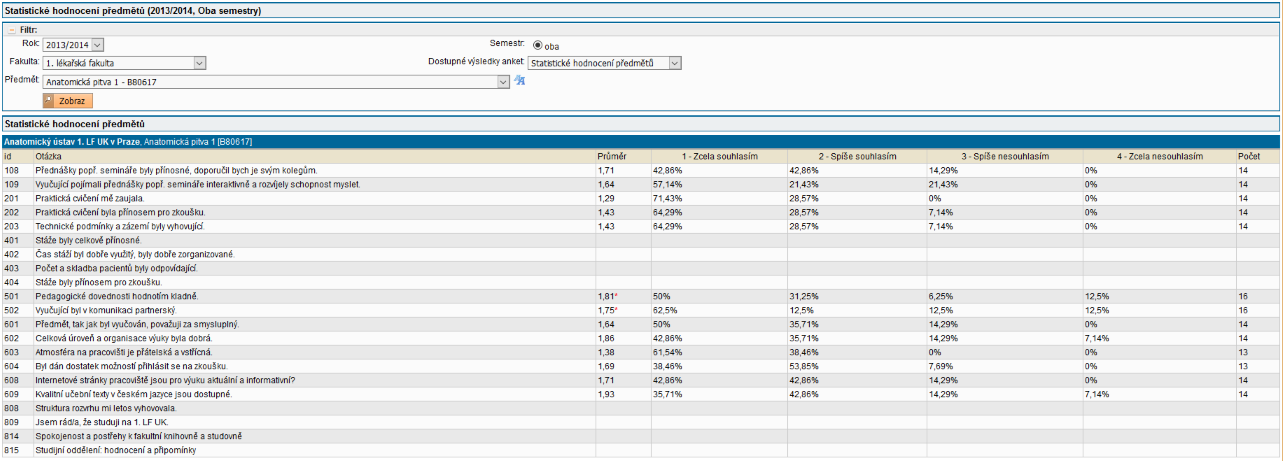The image size is (1283, 461).
Task: Open the Fakulta dropdown
Action: 199,63
